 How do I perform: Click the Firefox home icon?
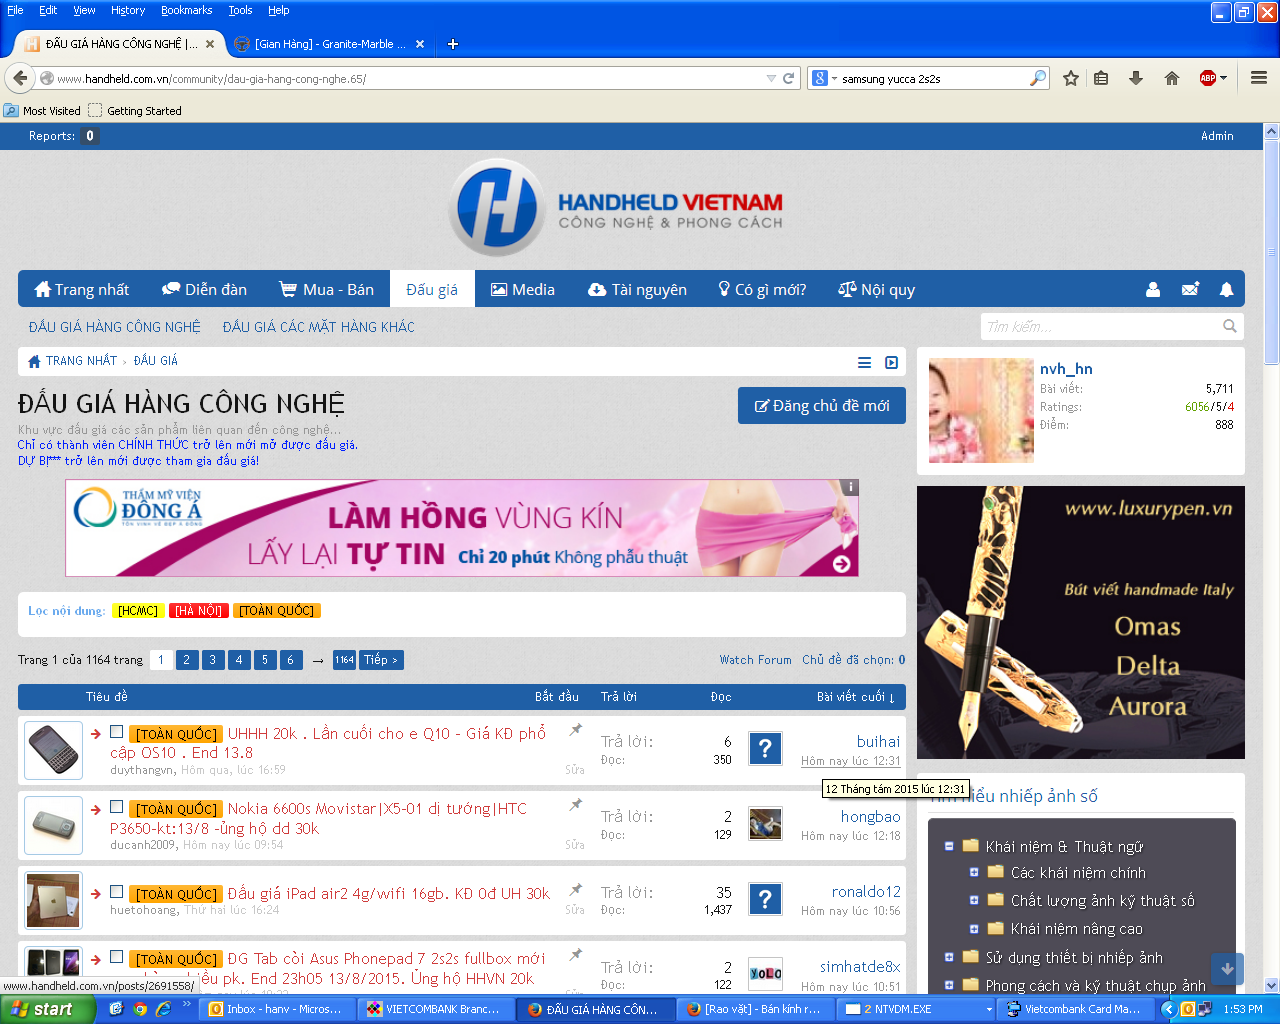[x=1172, y=78]
